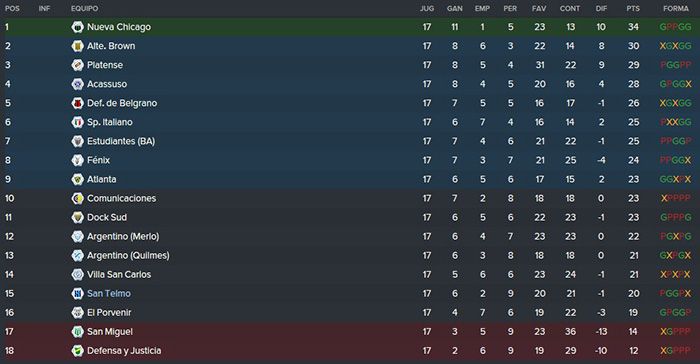Viewport: 700px width, 364px height.
Task: Click the Atlanta club badge icon
Action: point(78,179)
